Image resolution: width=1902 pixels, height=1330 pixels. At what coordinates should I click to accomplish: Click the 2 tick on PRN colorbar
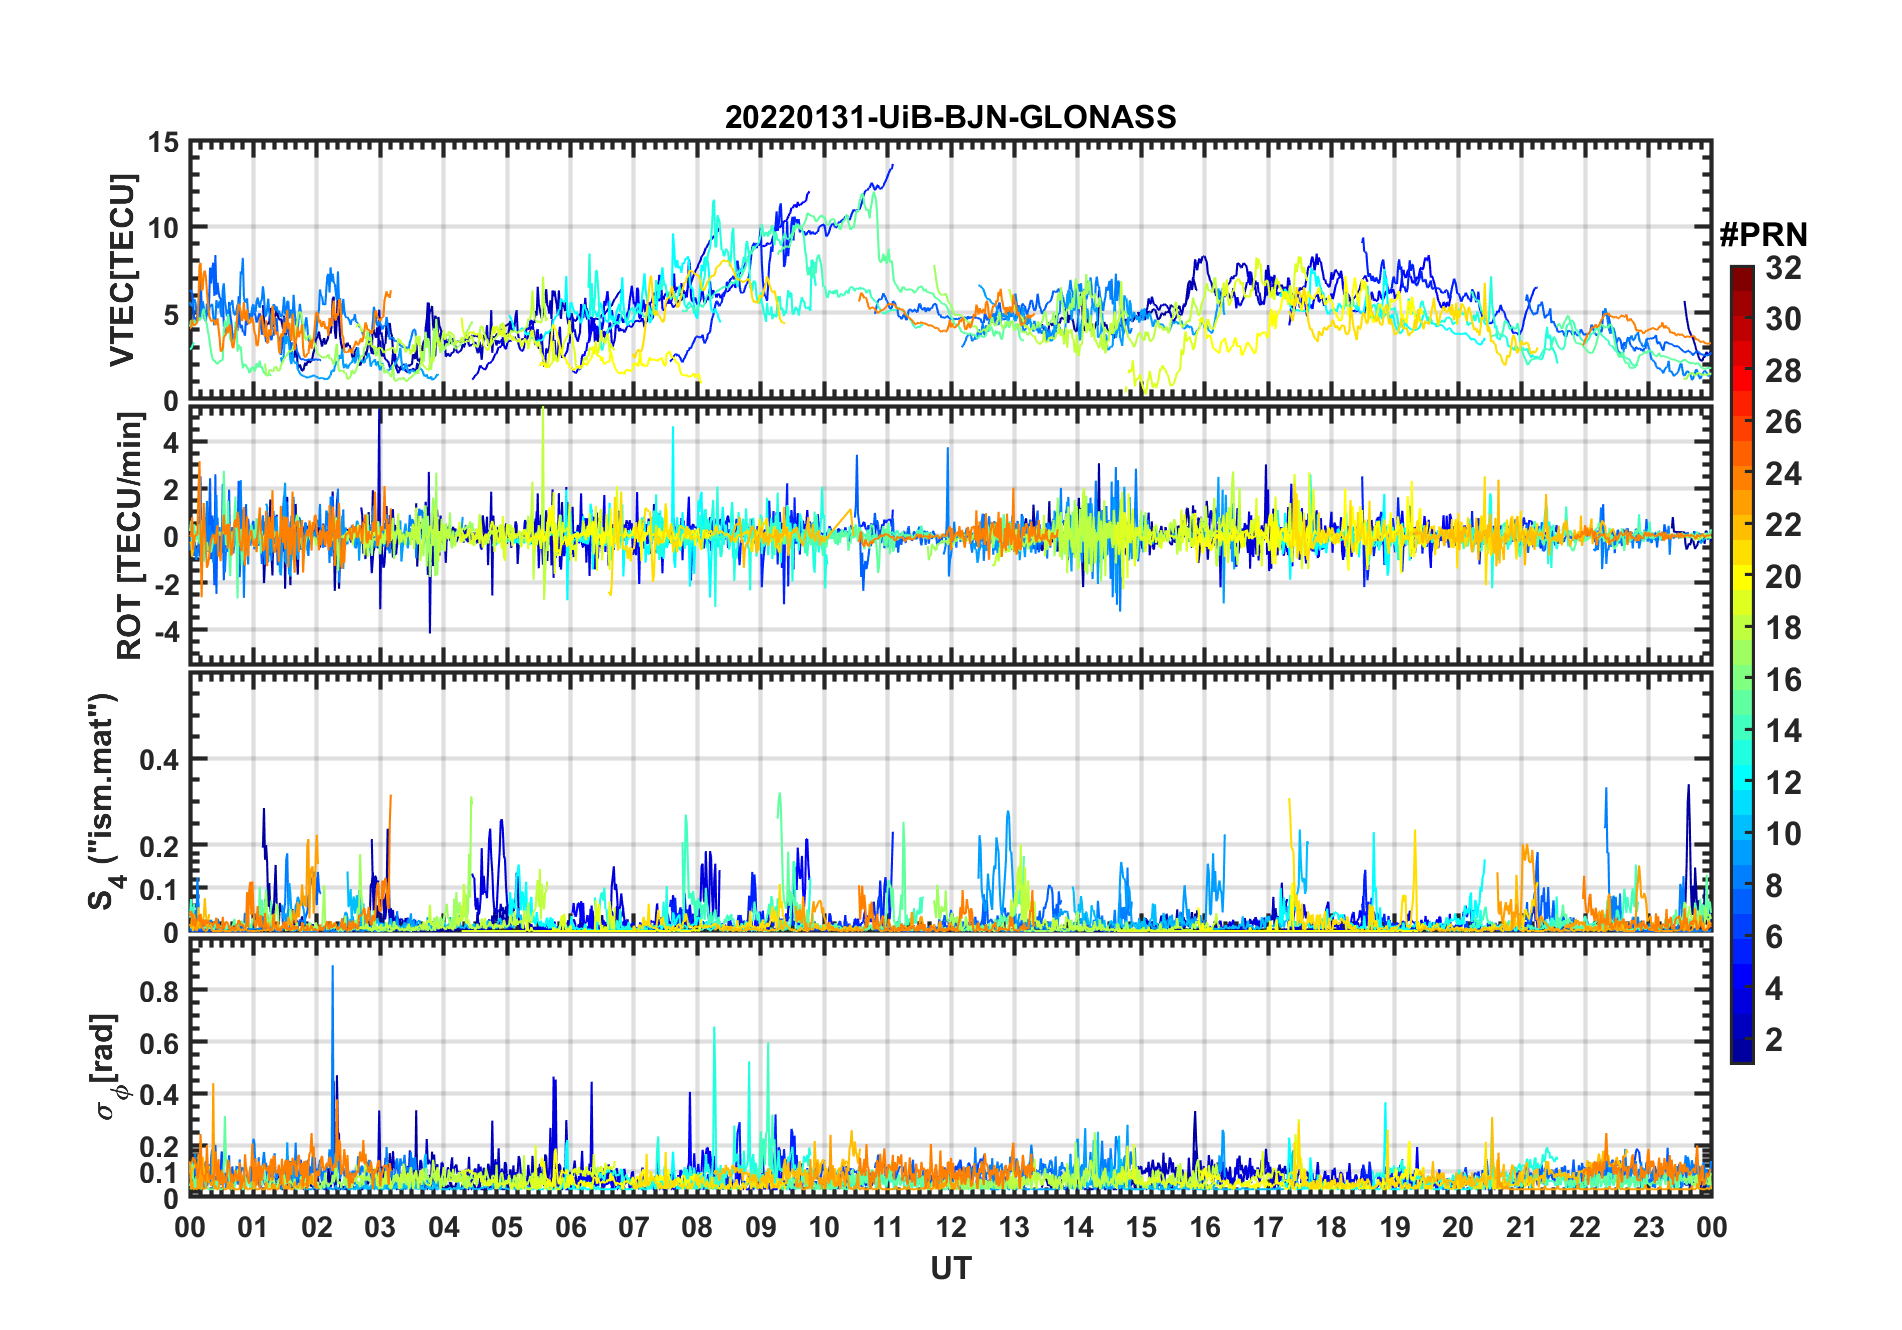1774,1040
